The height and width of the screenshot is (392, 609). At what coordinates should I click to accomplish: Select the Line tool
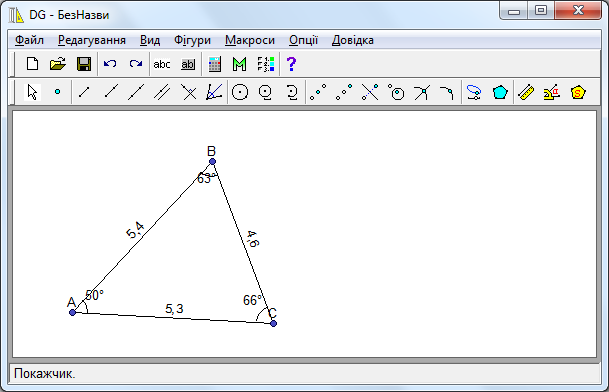click(136, 92)
